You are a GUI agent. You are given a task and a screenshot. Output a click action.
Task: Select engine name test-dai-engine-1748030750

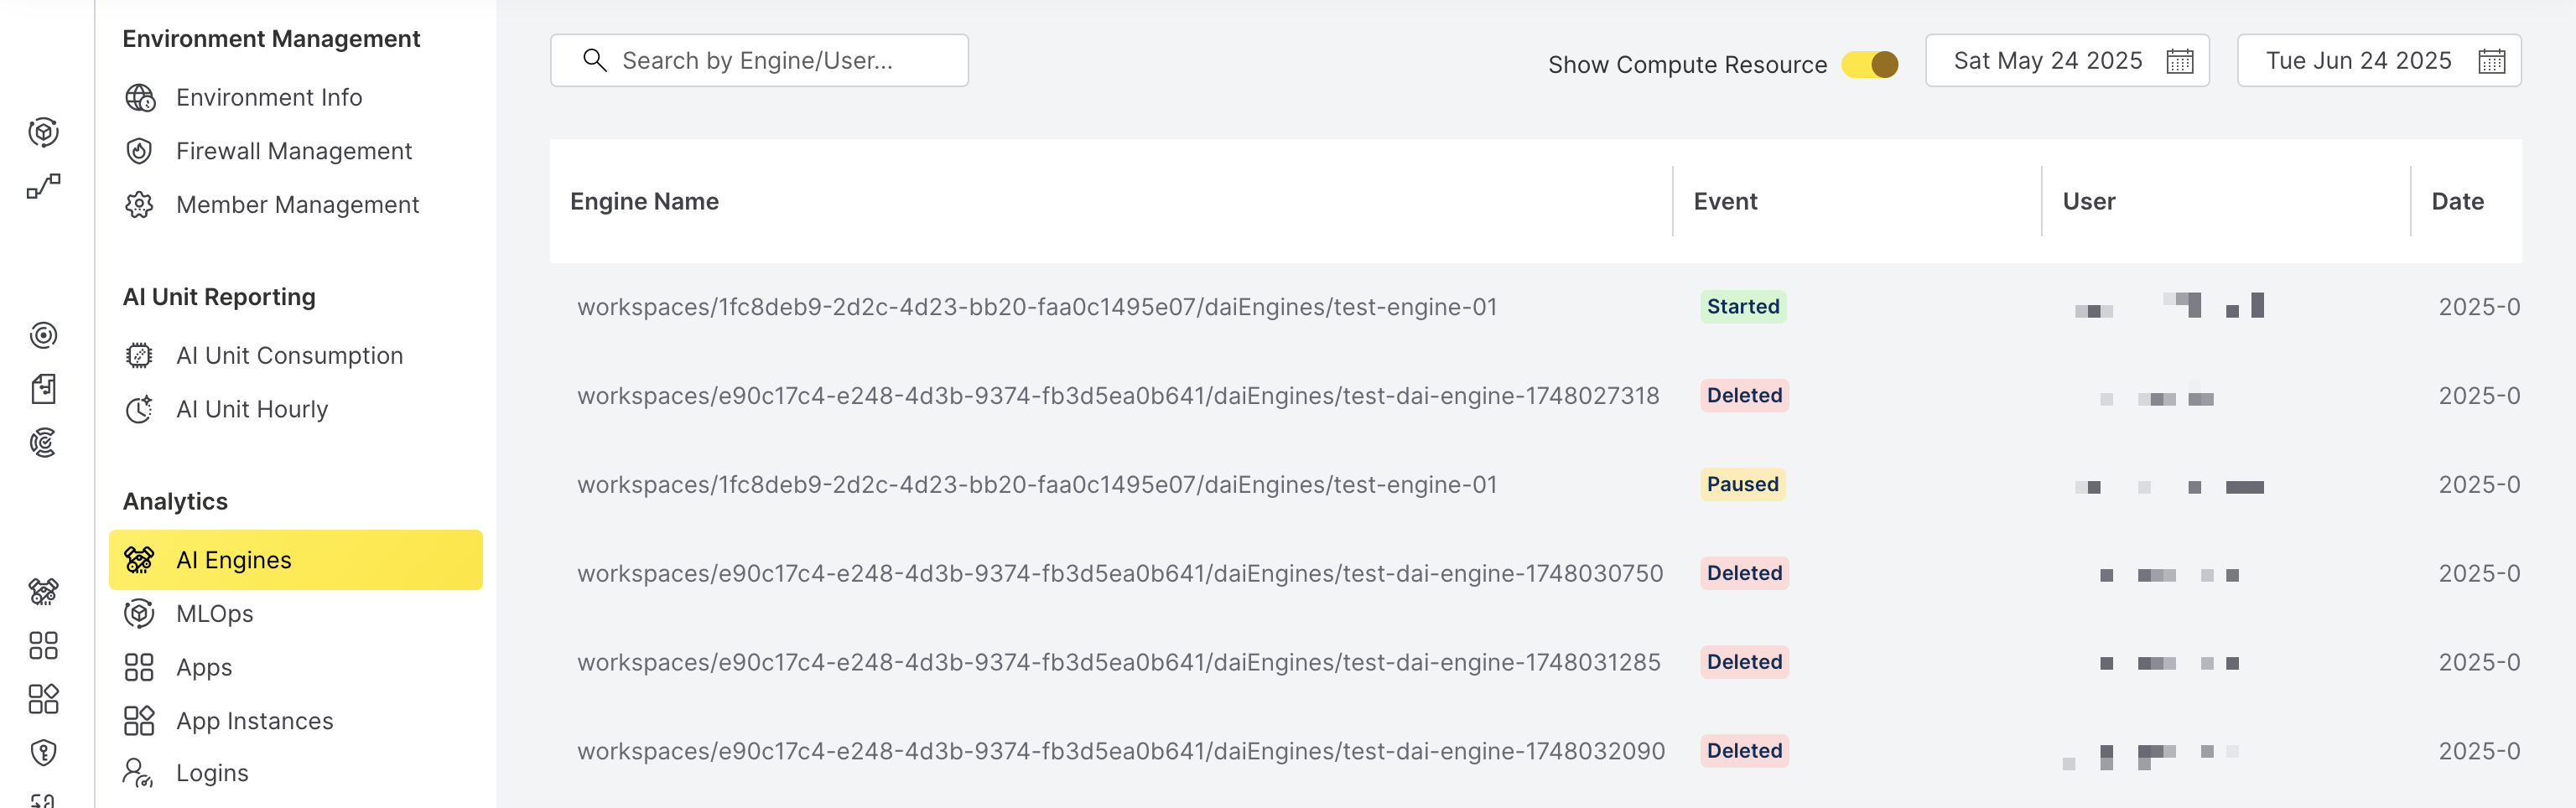pyautogui.click(x=1120, y=574)
